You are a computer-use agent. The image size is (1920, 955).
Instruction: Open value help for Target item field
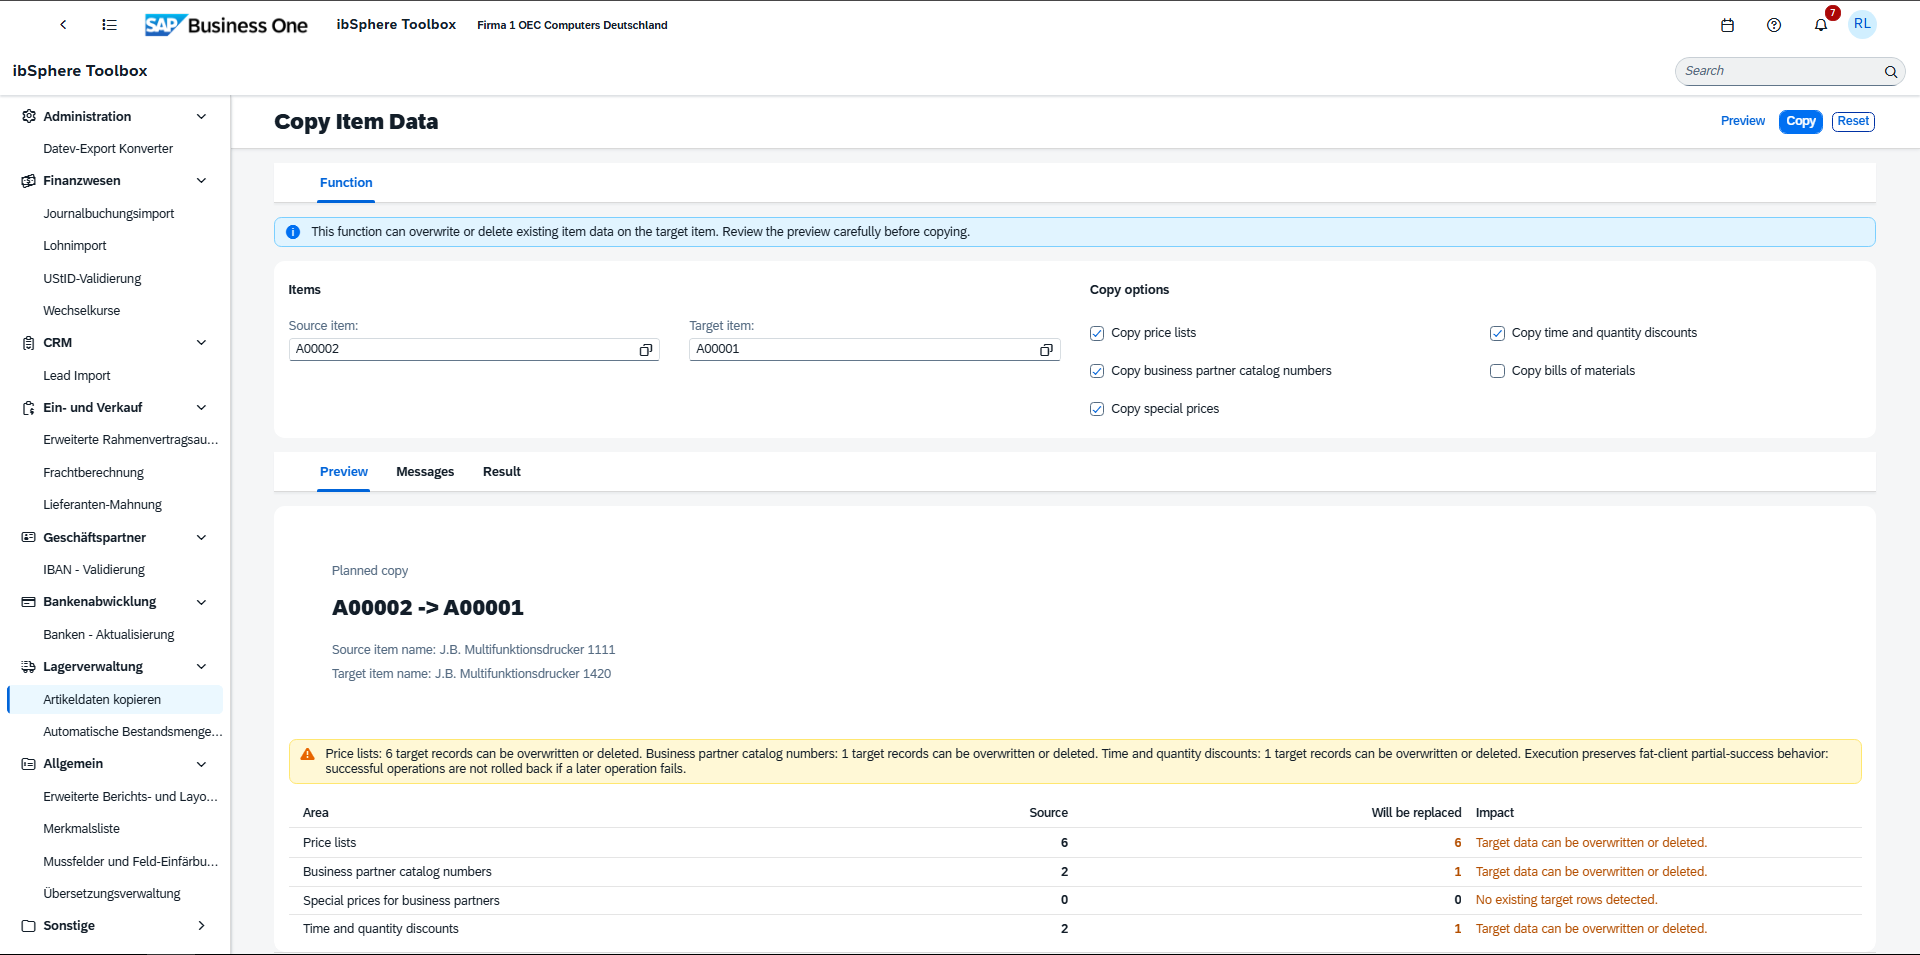coord(1046,349)
